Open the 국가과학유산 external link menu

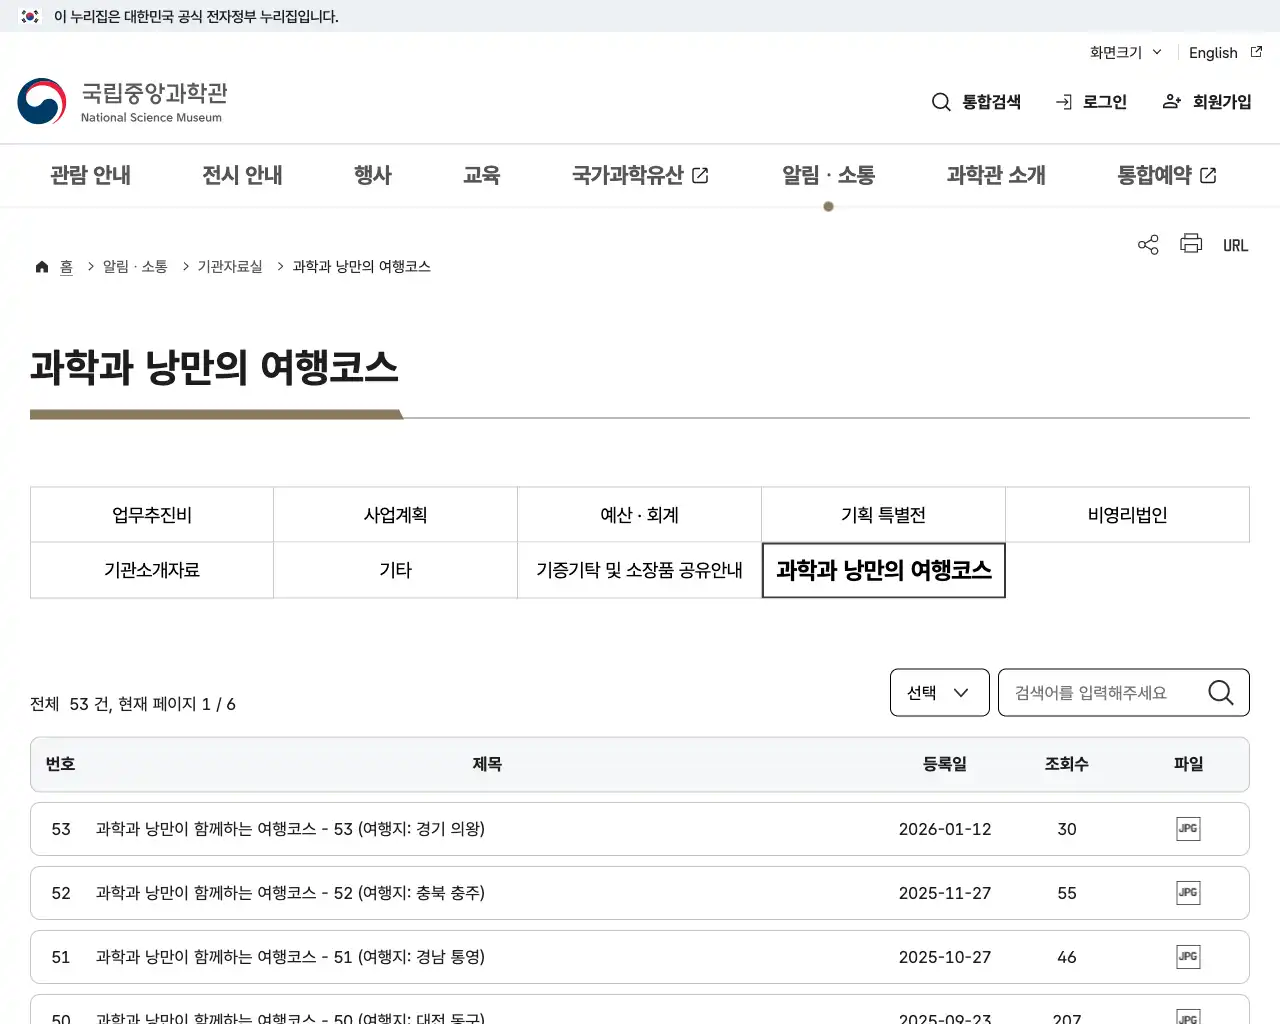(640, 175)
